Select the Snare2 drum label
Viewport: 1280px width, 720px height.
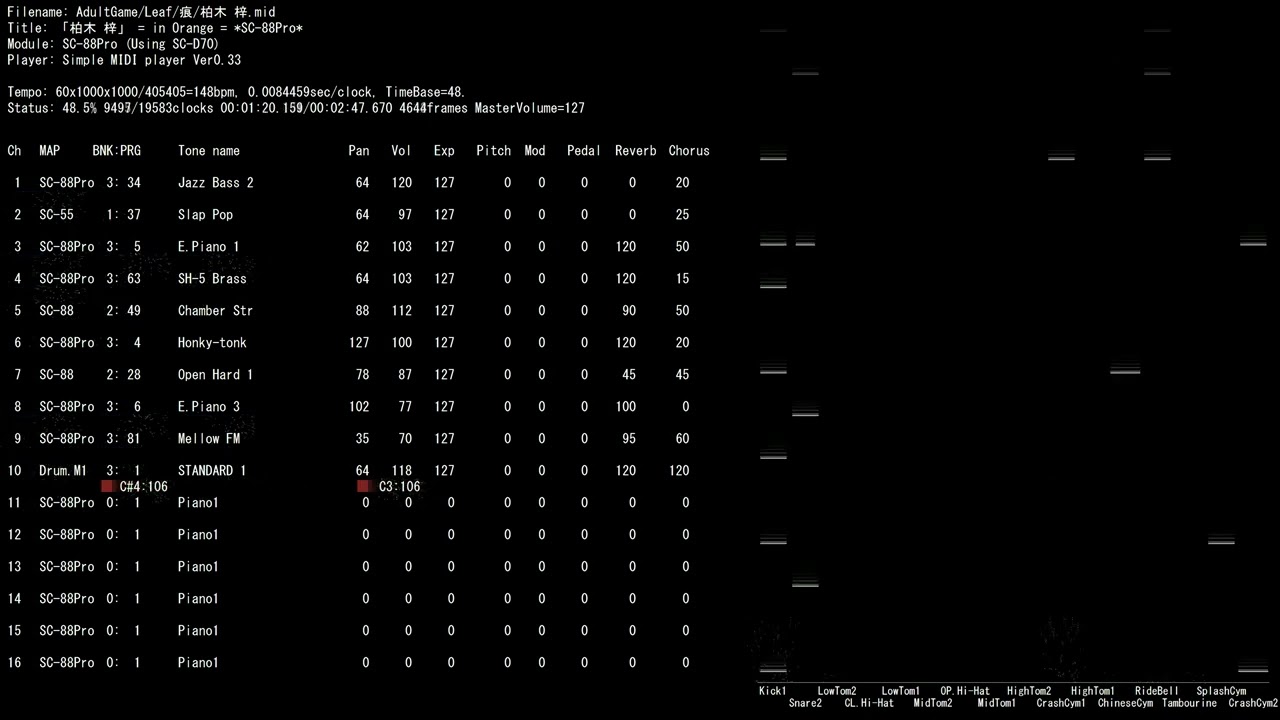point(805,703)
